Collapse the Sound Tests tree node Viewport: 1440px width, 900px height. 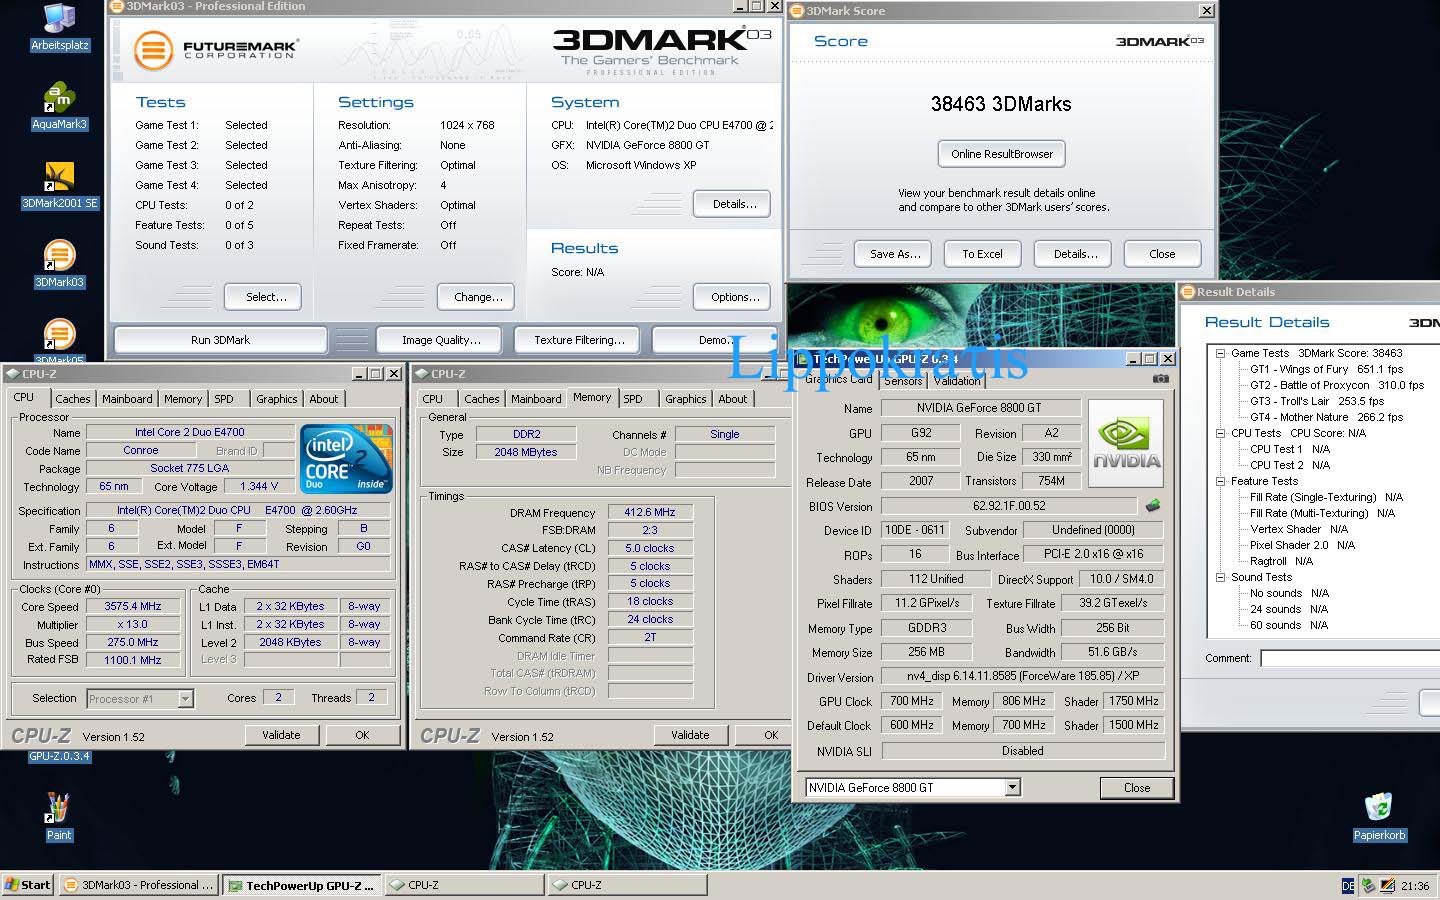click(1220, 577)
